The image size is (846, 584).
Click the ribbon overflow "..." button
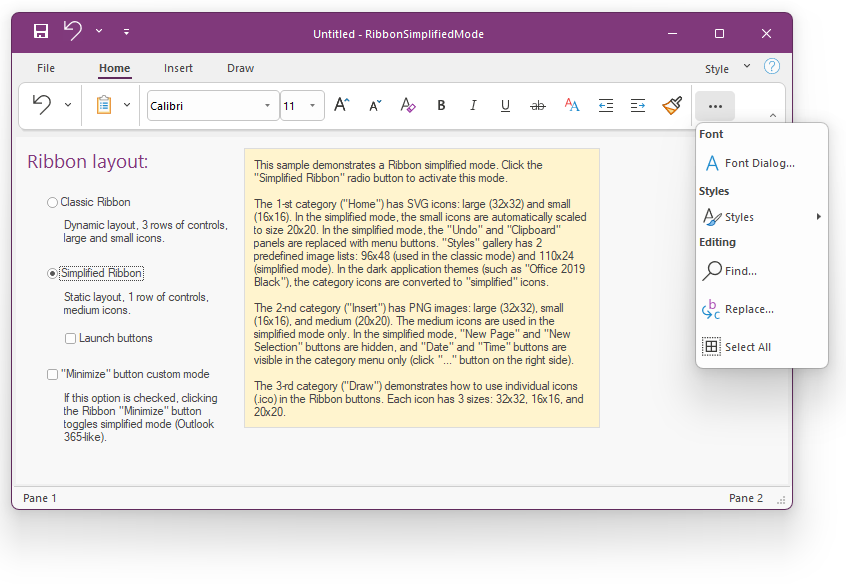714,106
